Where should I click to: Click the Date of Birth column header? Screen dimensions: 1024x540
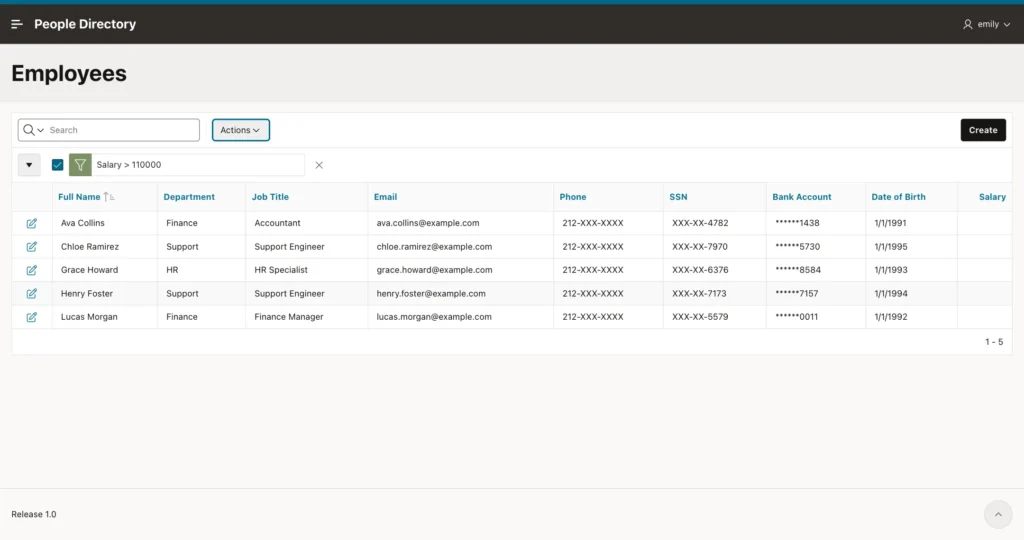(x=898, y=197)
